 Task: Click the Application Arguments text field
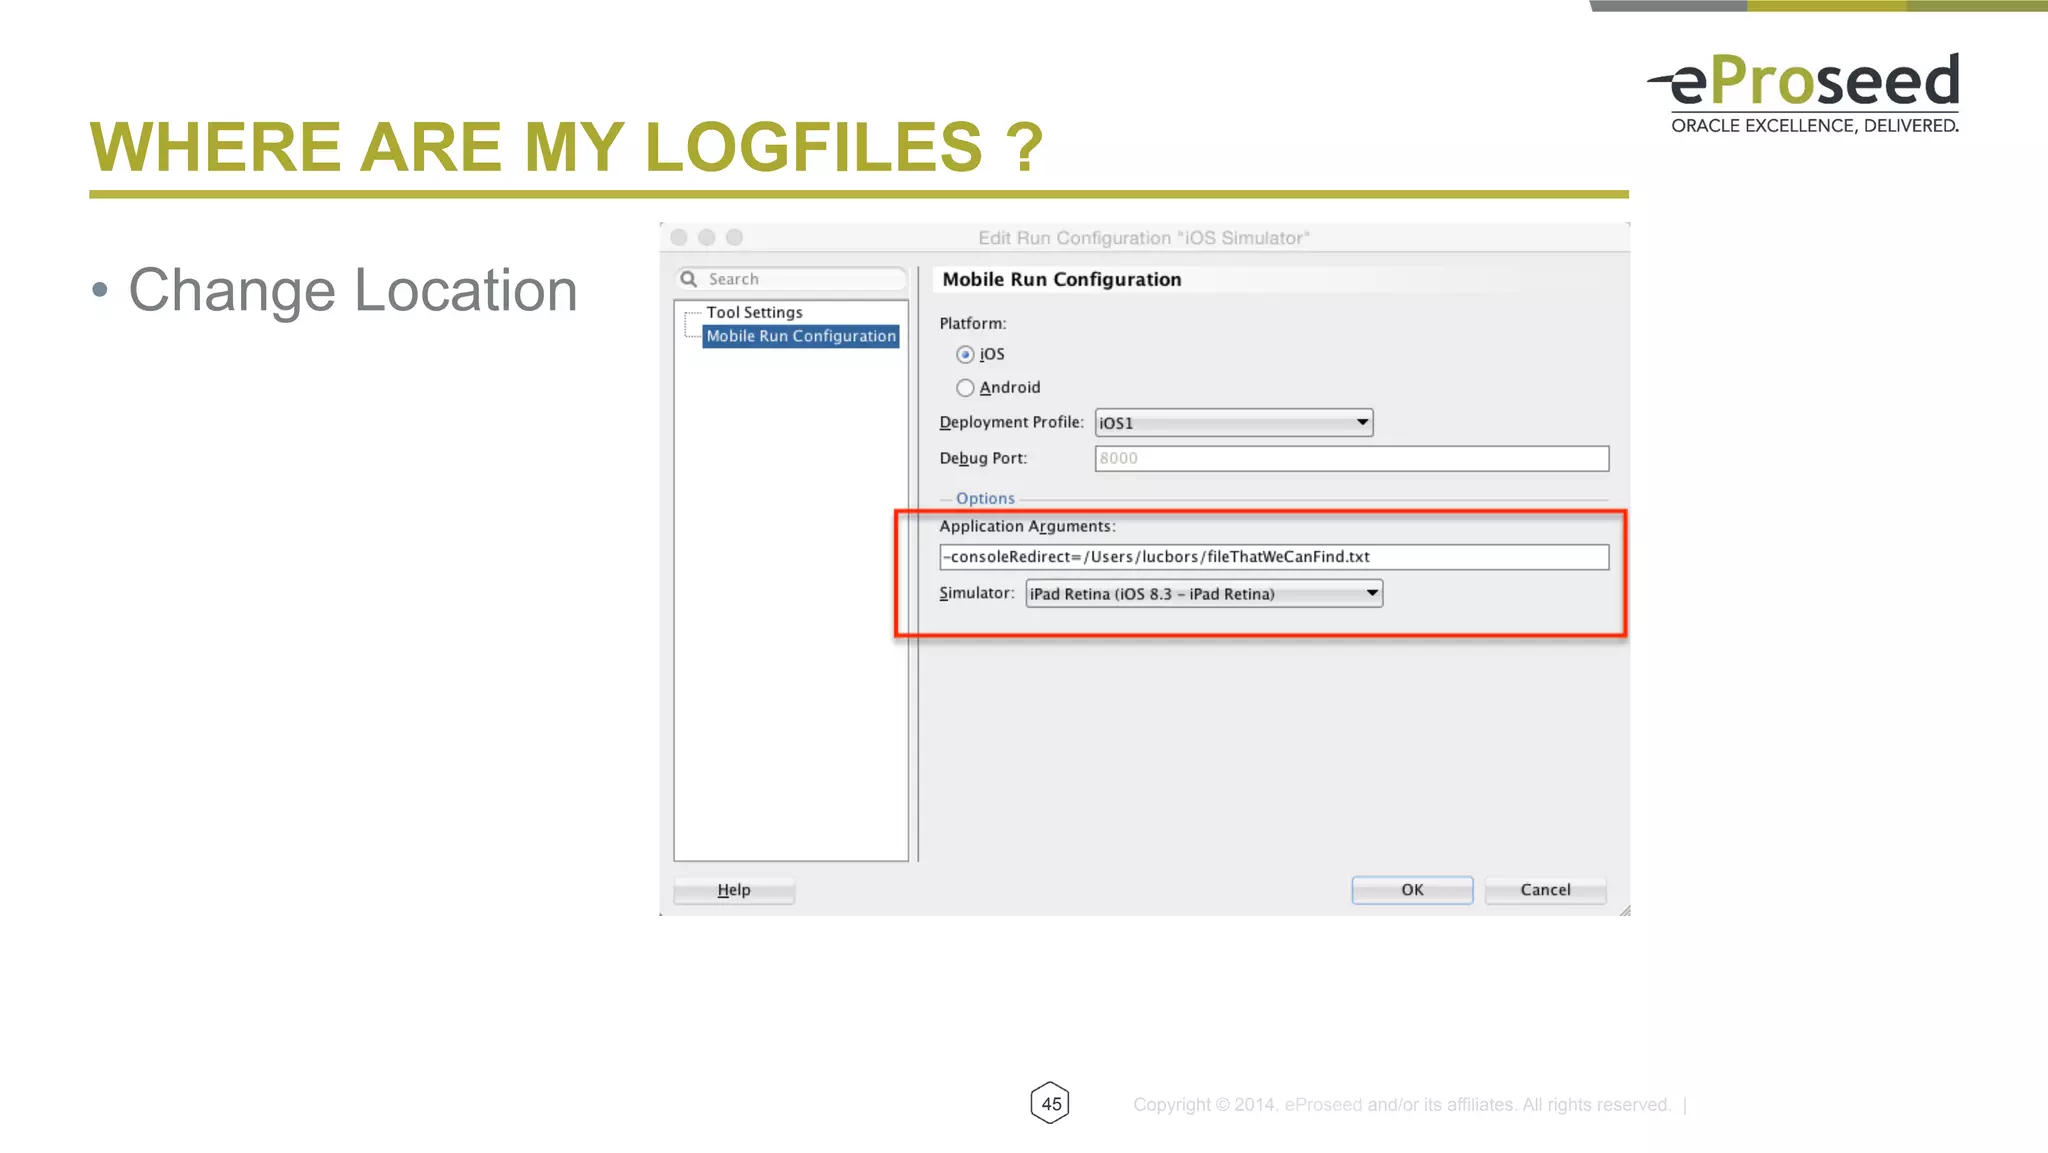(1274, 557)
